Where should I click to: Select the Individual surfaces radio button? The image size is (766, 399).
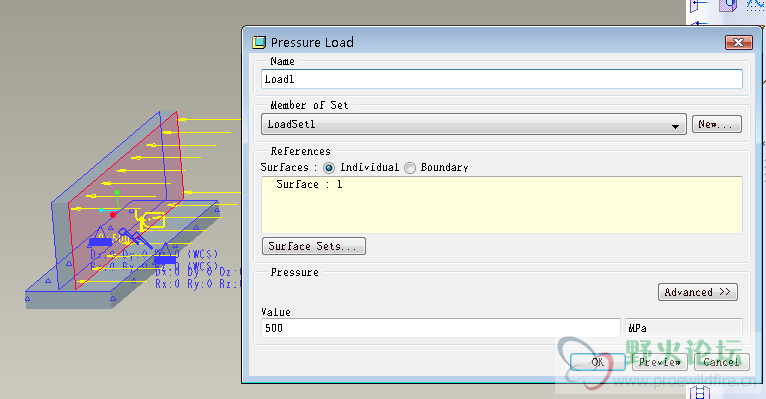(329, 168)
